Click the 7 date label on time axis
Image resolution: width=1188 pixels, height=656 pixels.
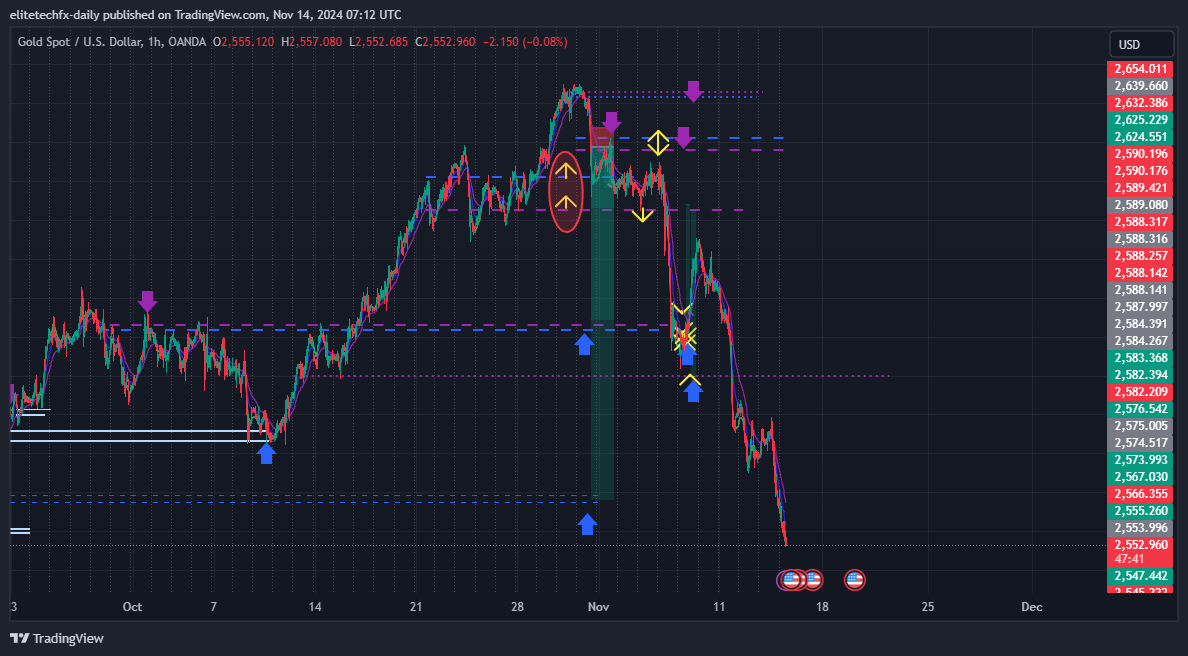214,607
